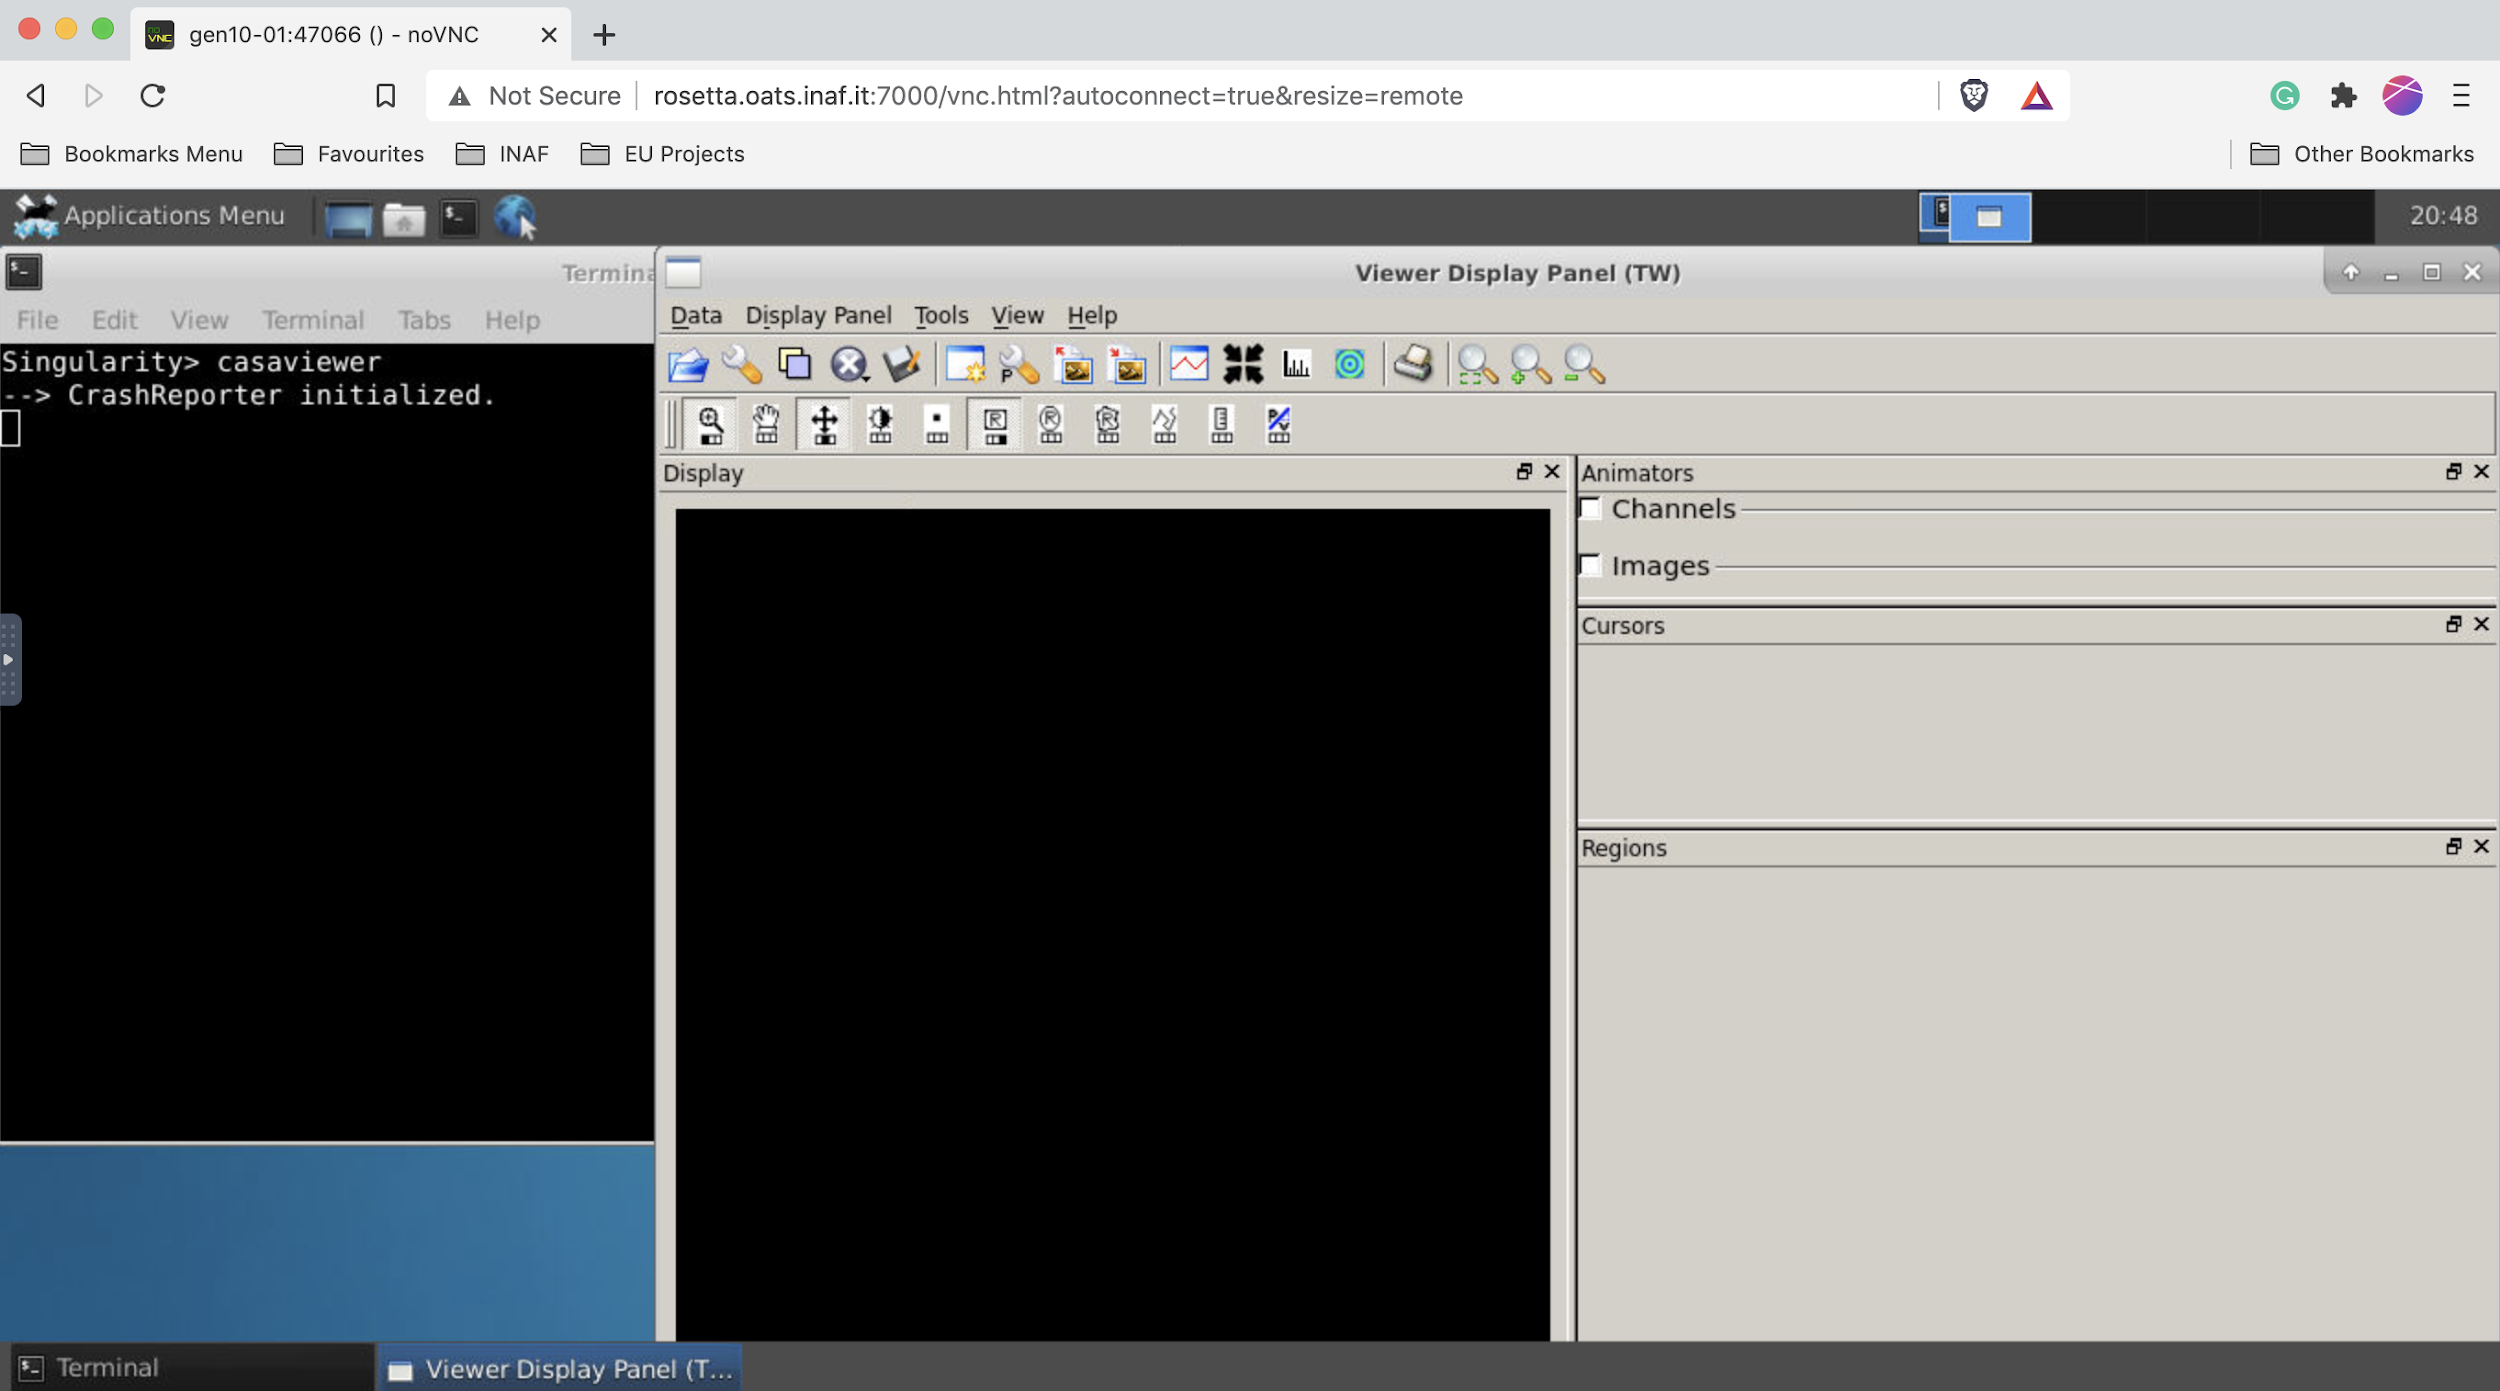Enable the Channels animator checkbox

point(1590,509)
